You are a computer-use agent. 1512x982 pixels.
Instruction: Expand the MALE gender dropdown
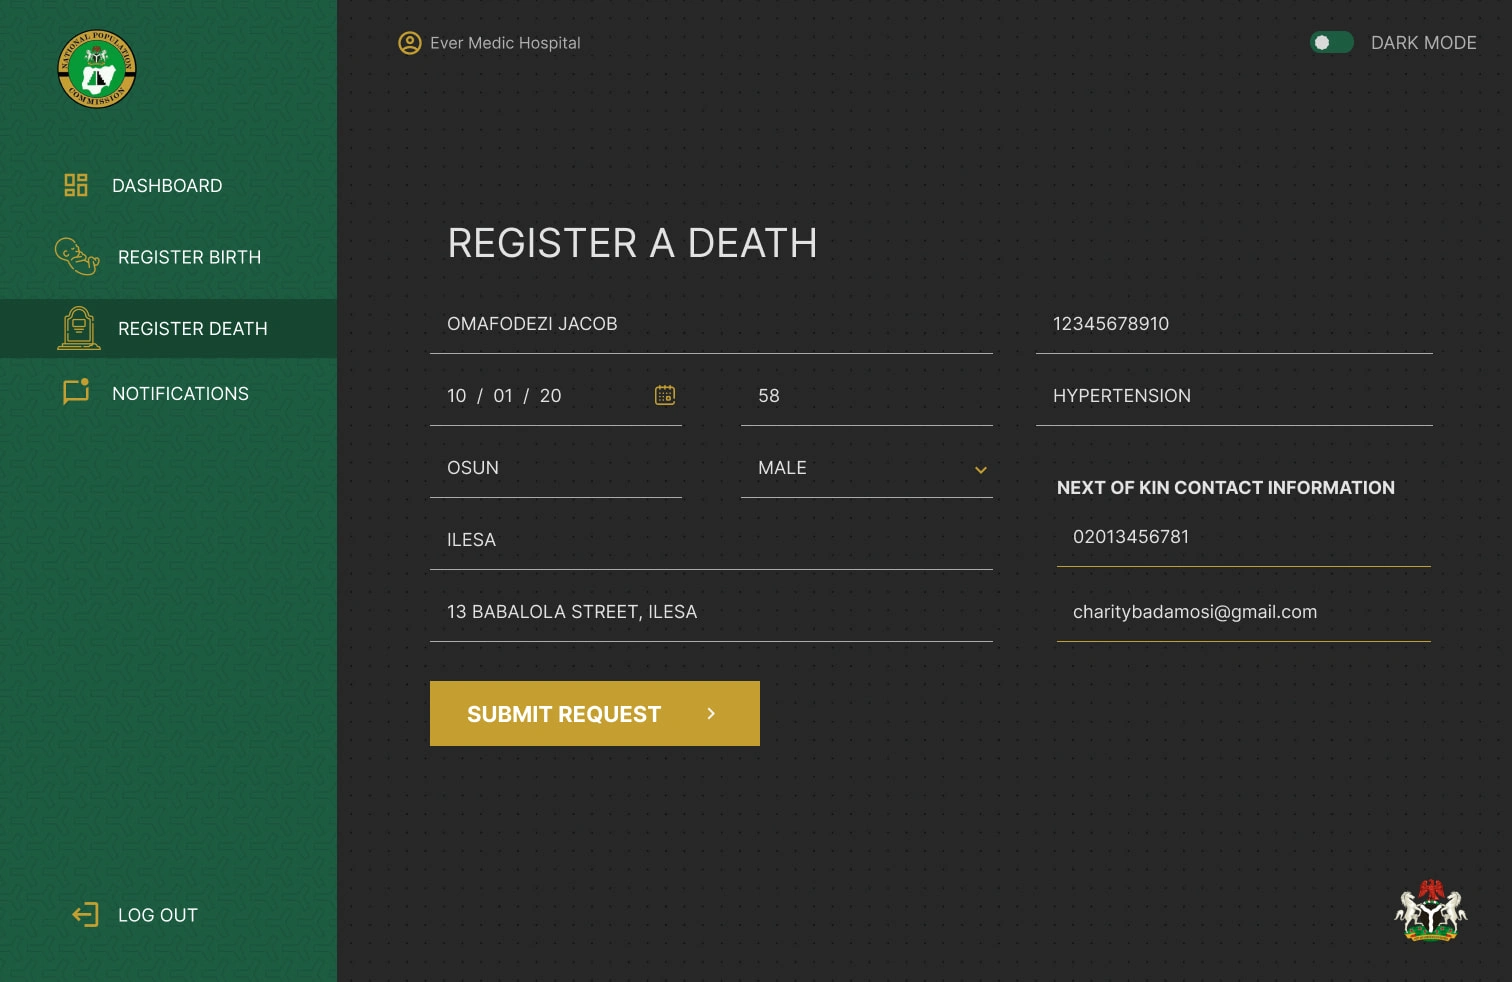click(981, 469)
